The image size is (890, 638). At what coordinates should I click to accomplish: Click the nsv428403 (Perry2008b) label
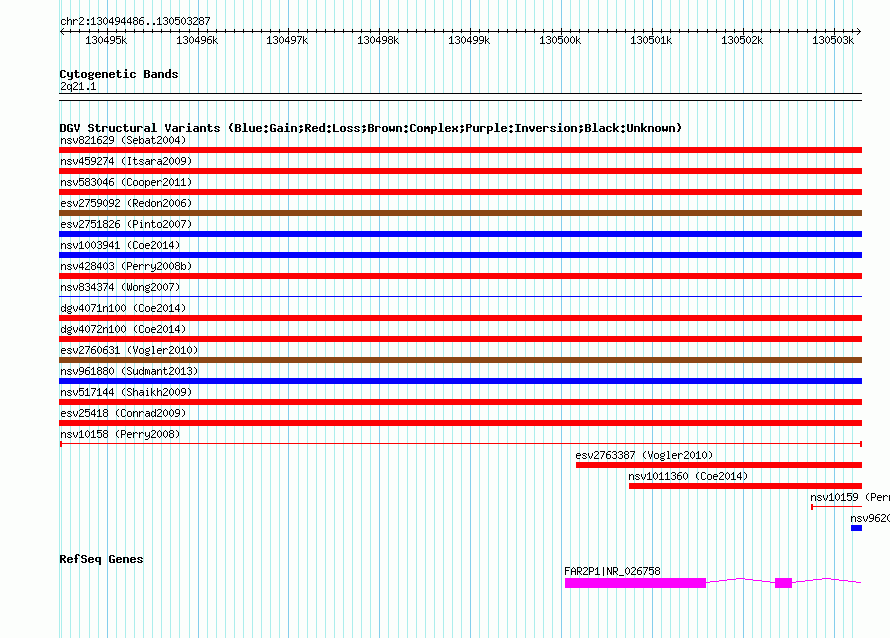126,266
